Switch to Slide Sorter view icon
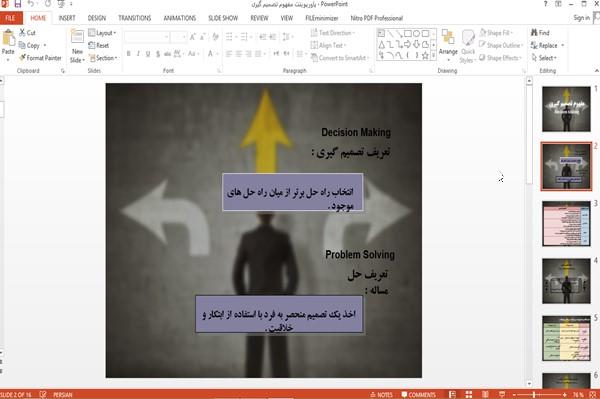The width and height of the screenshot is (600, 399). point(469,395)
